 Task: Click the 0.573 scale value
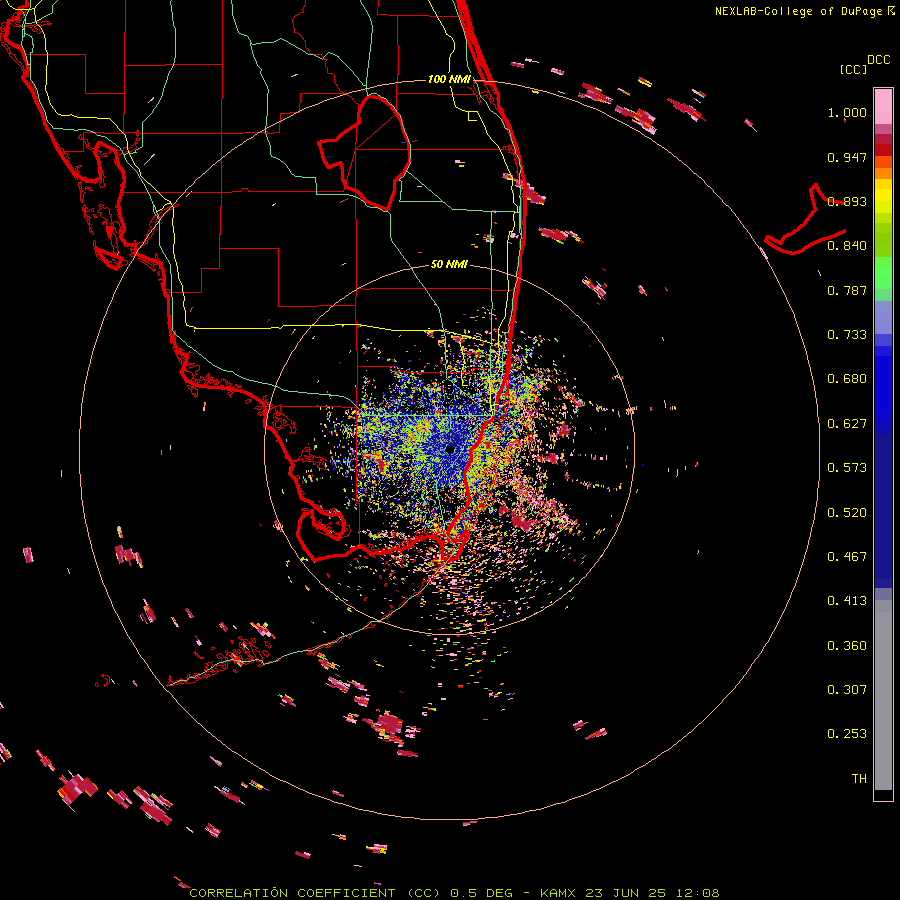tap(847, 468)
